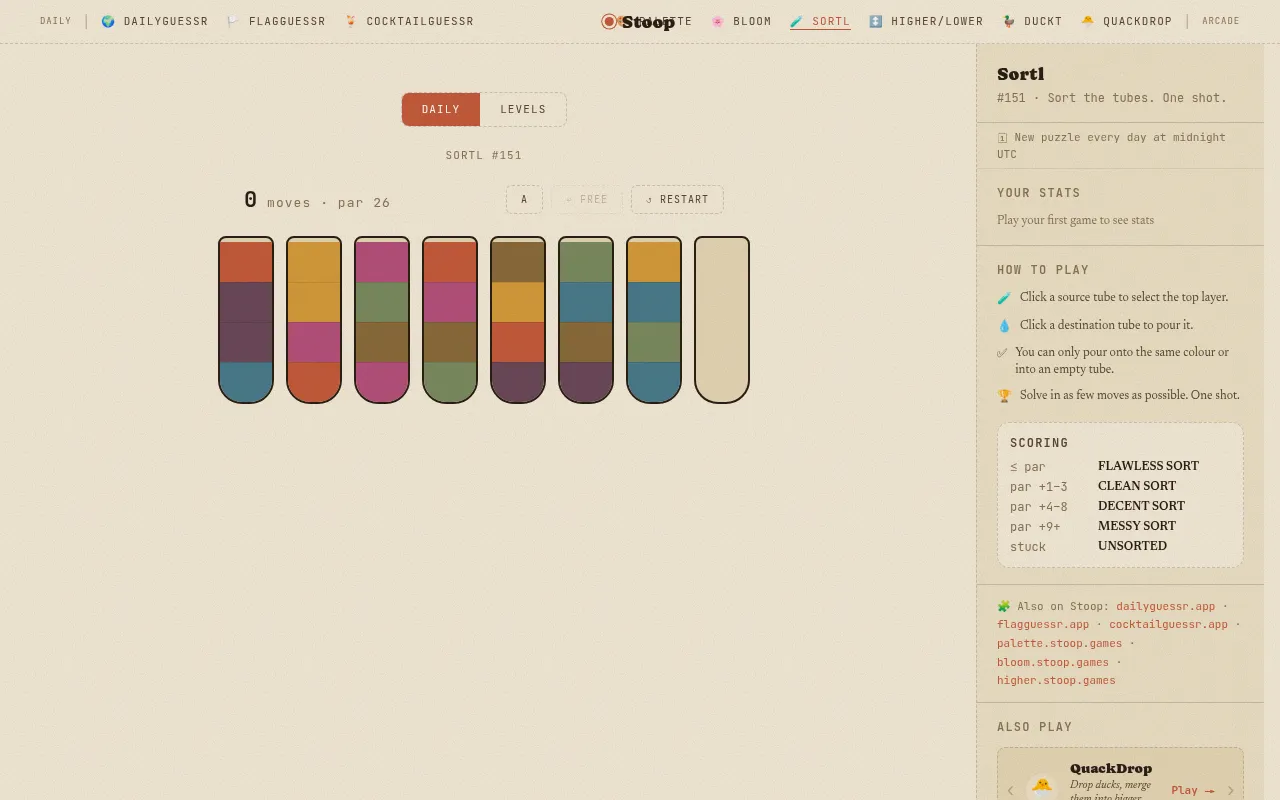Click the QuackDrop card title

pyautogui.click(x=1111, y=768)
